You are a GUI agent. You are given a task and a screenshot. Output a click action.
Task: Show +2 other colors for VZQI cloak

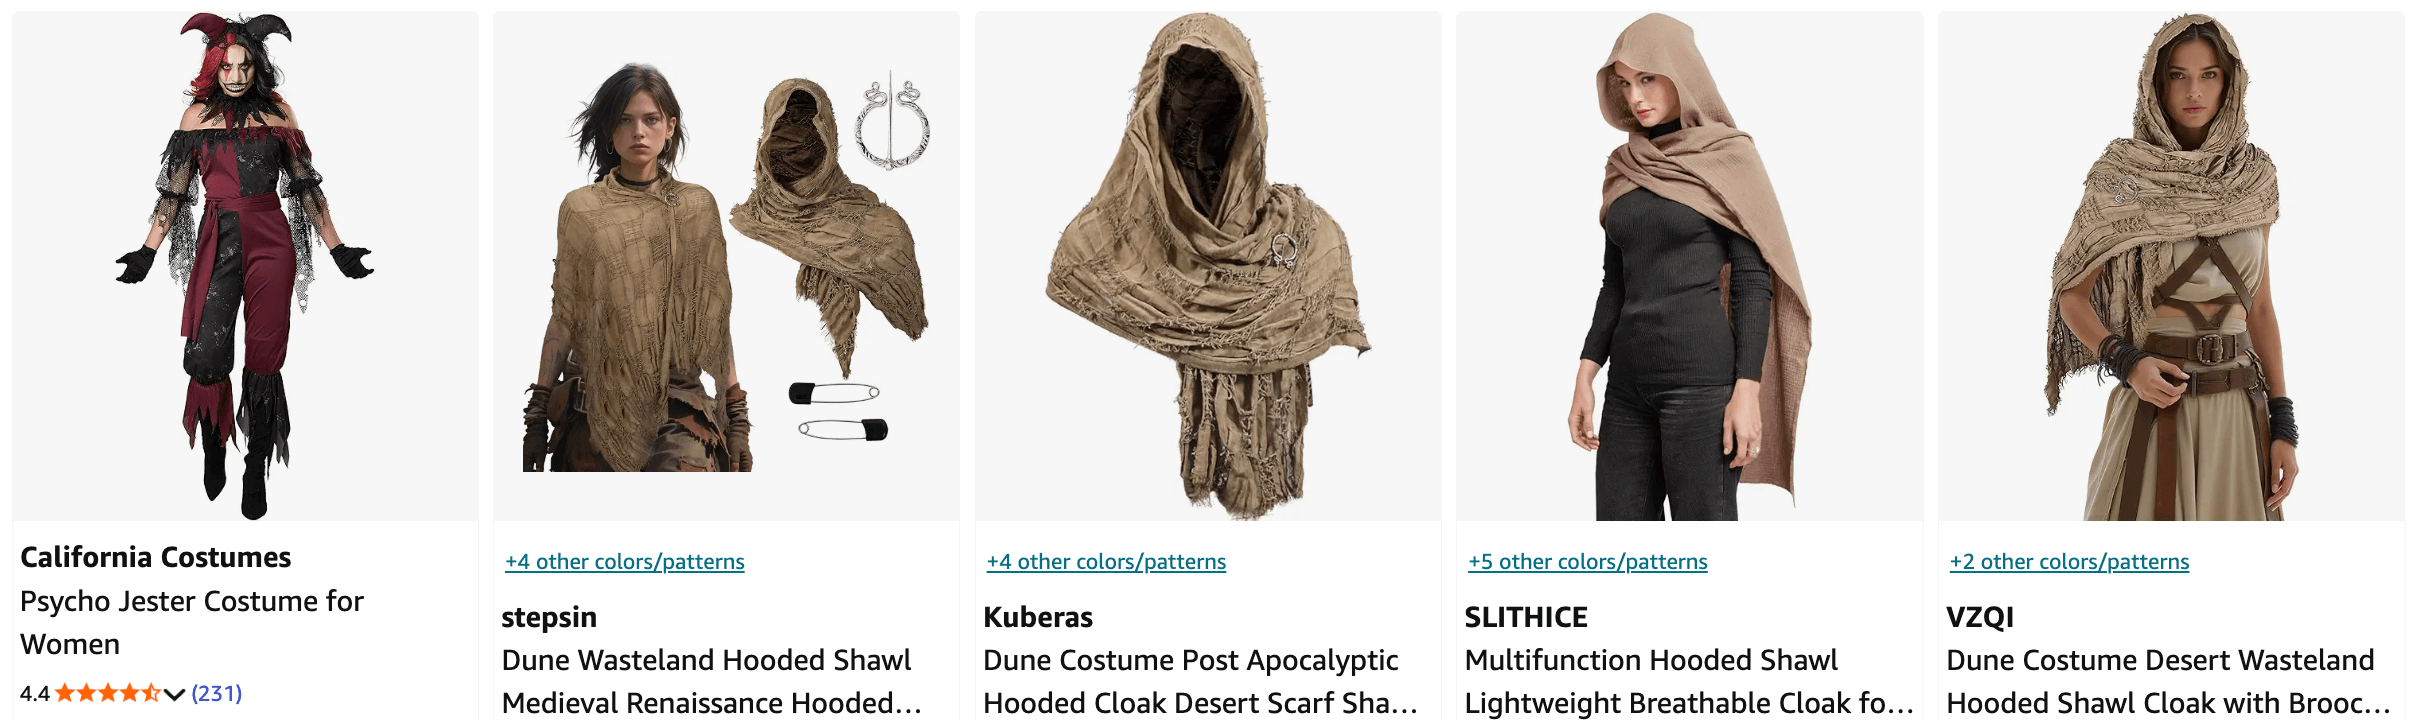pyautogui.click(x=2069, y=562)
